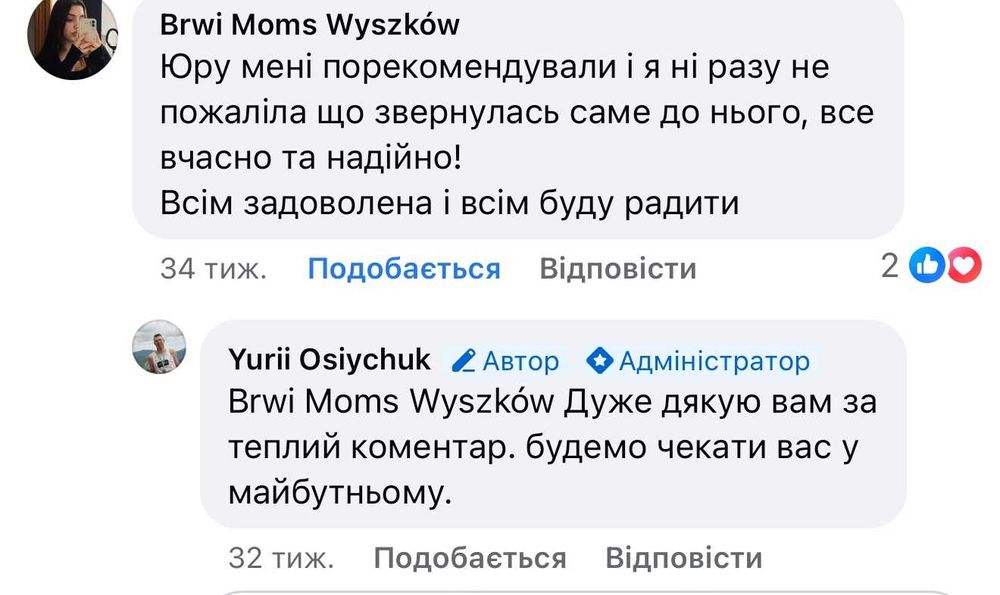1000x595 pixels.
Task: Open the 34 тиж. timestamp link
Action: [x=213, y=269]
